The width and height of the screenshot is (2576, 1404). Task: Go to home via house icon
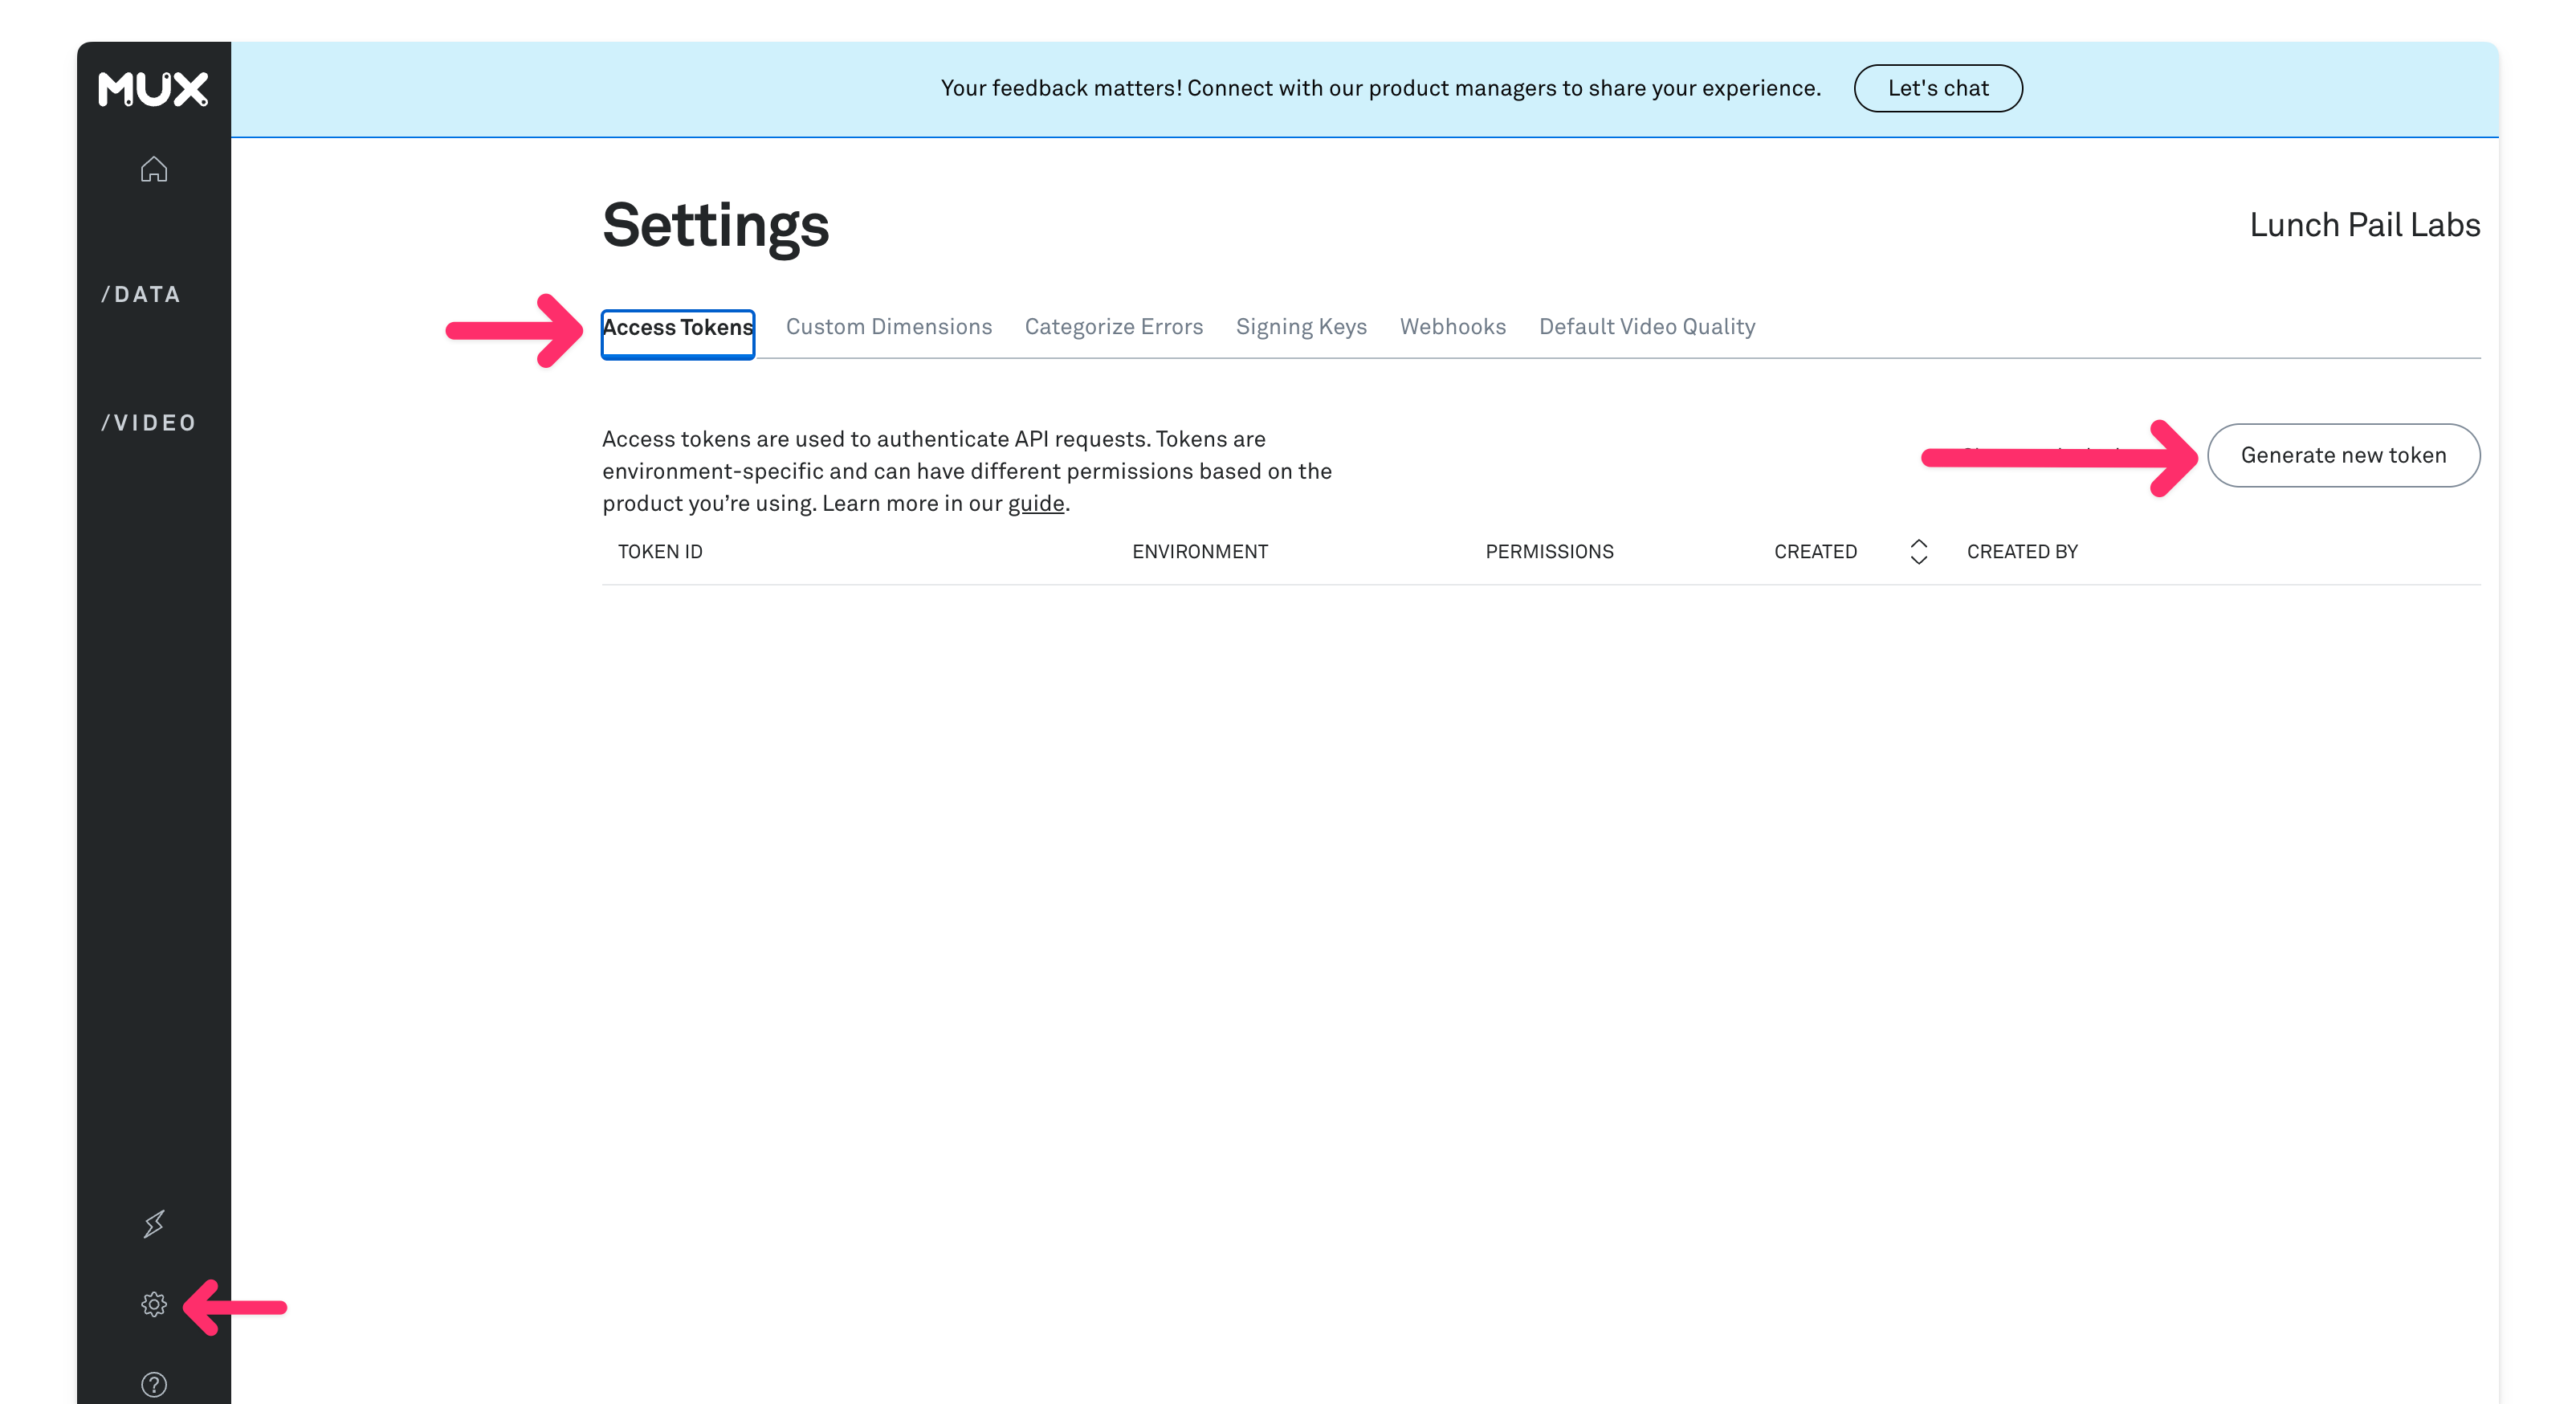[x=153, y=169]
